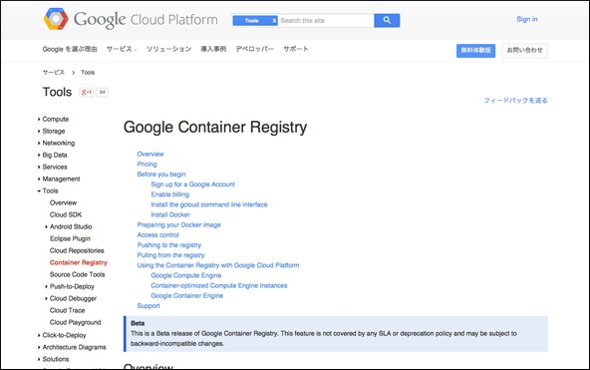This screenshot has width=590, height=370.
Task: Open Eclipse Plugin in sidebar
Action: (70, 239)
